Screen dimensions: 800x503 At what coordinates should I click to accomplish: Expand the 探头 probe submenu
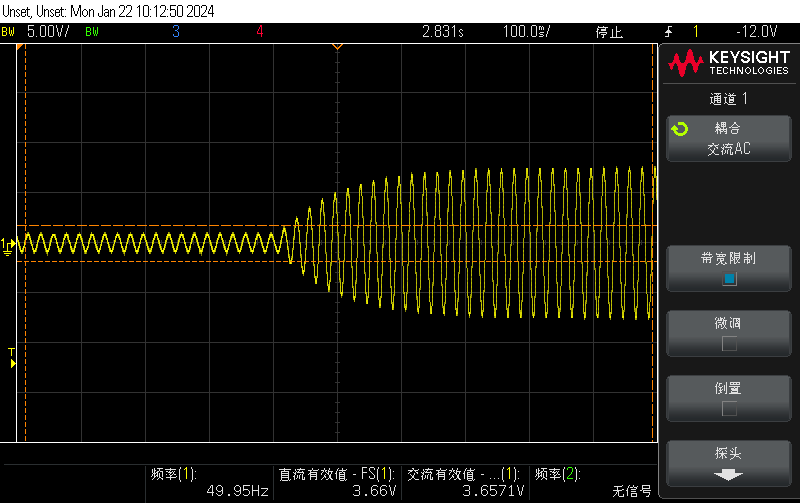(x=729, y=462)
